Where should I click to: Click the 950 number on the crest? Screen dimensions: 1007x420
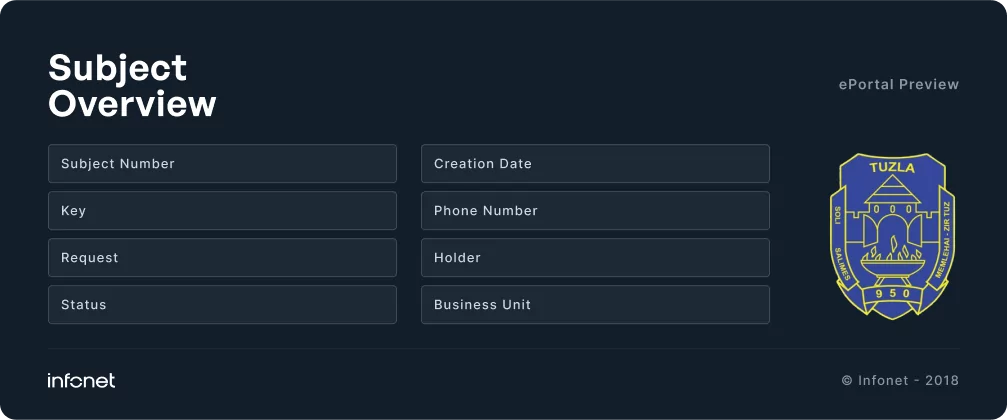(x=893, y=293)
